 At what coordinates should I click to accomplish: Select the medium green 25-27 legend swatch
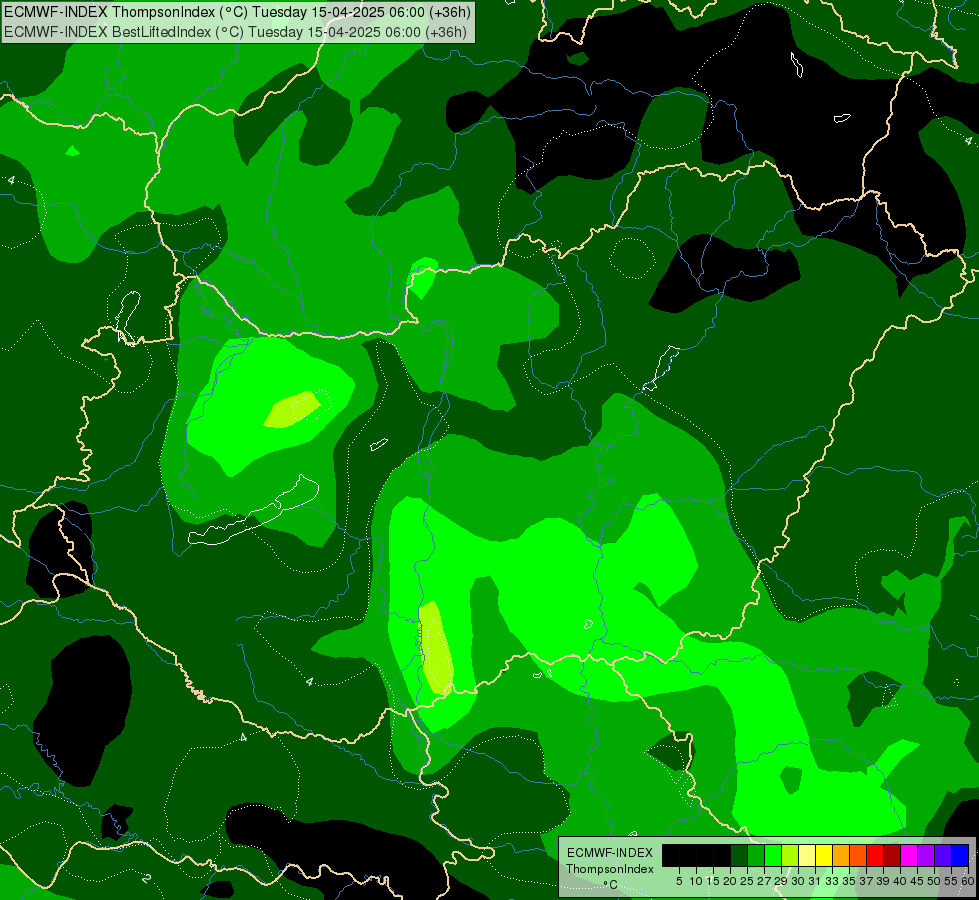point(756,855)
